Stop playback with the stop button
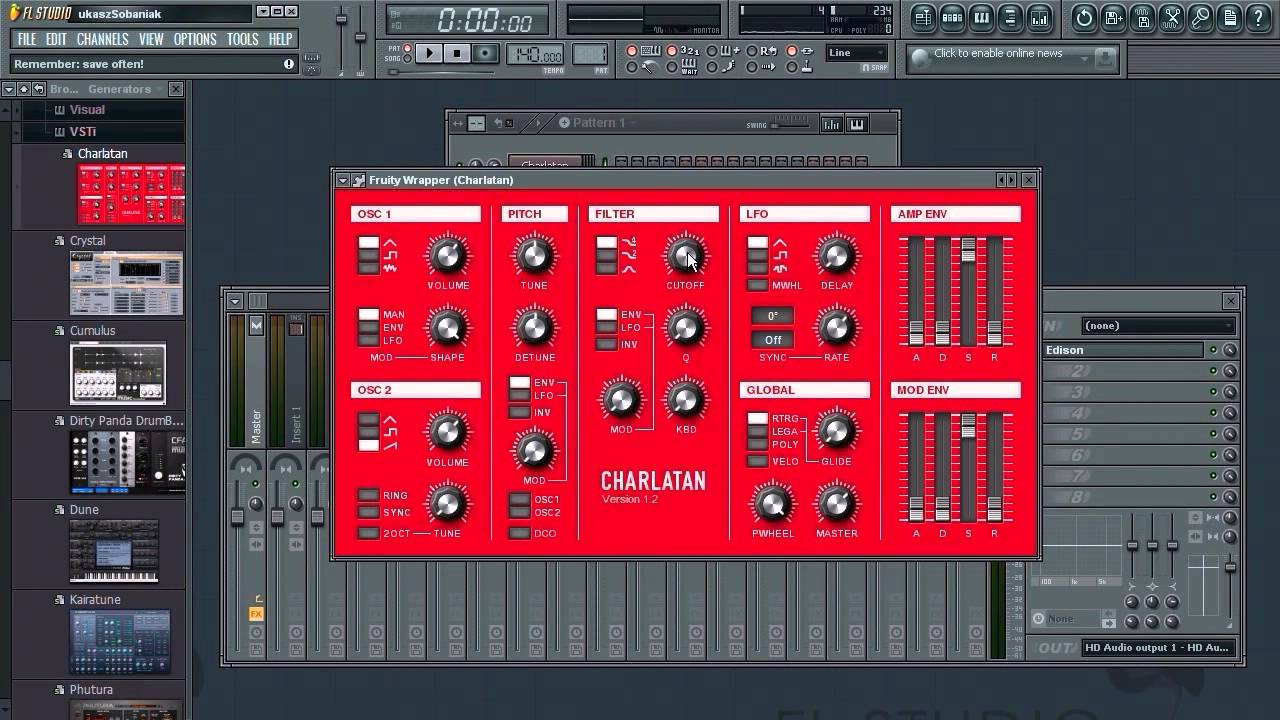Viewport: 1280px width, 720px height. pos(457,53)
